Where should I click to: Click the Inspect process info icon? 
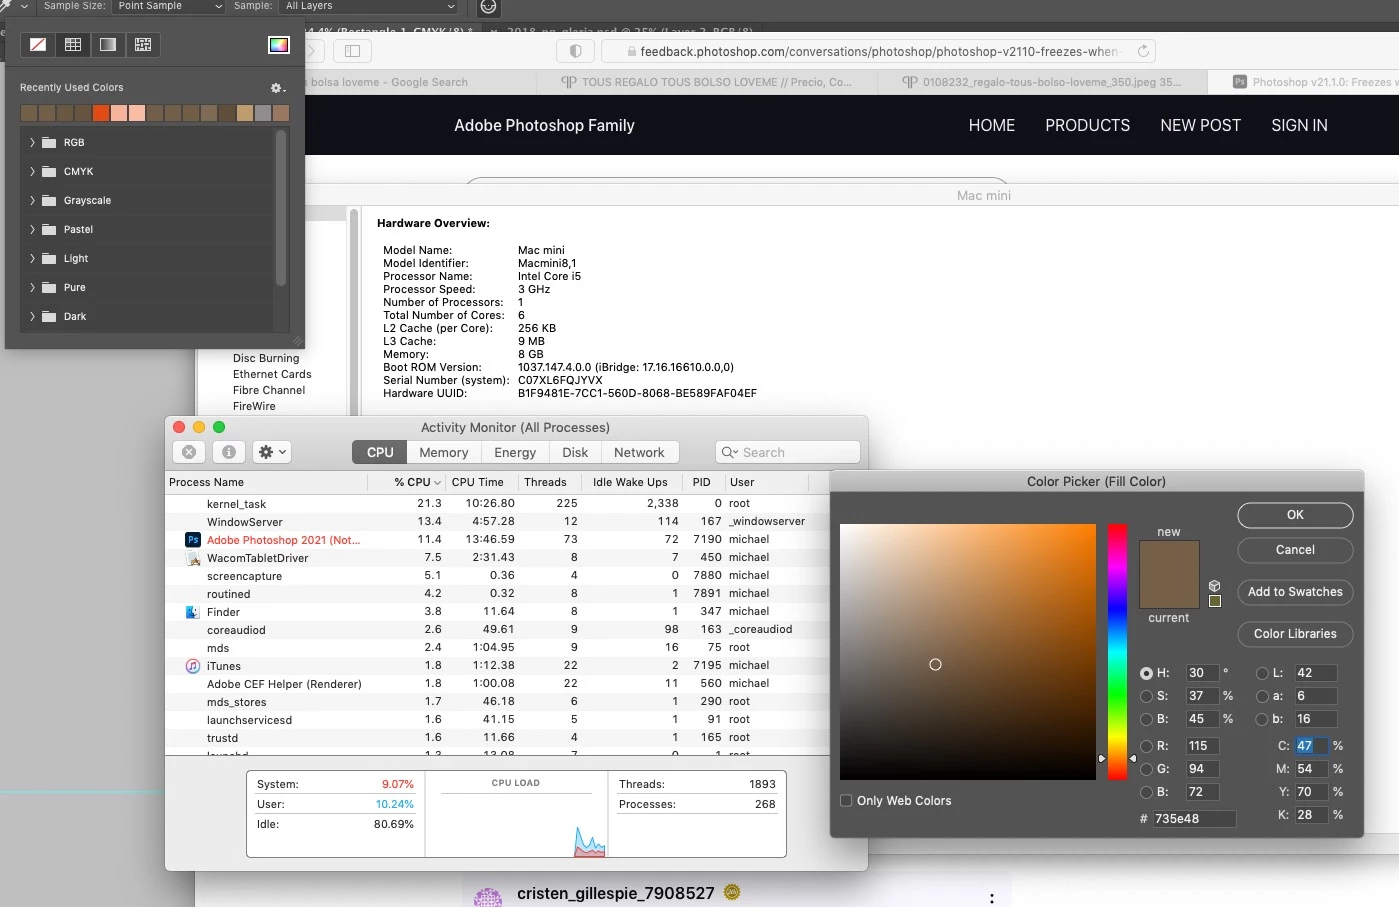tap(229, 452)
